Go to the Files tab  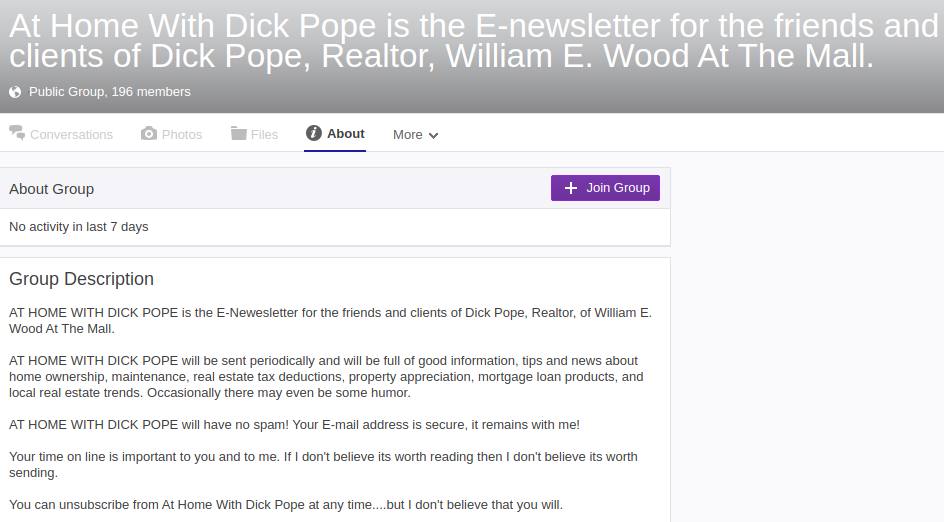pos(264,134)
